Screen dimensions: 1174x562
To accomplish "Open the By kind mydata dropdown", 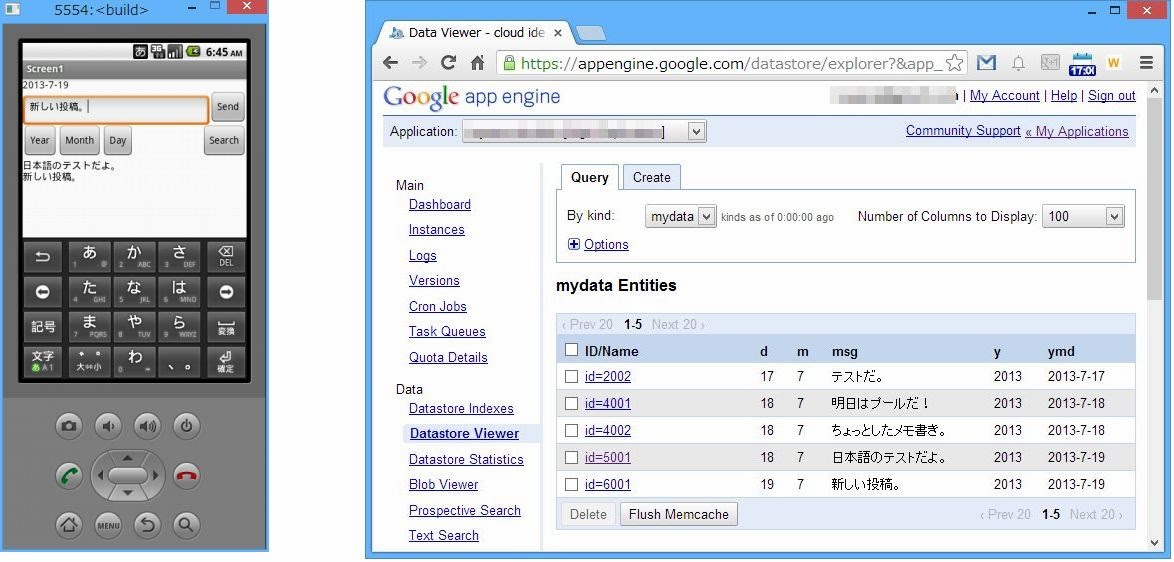I will (x=680, y=216).
